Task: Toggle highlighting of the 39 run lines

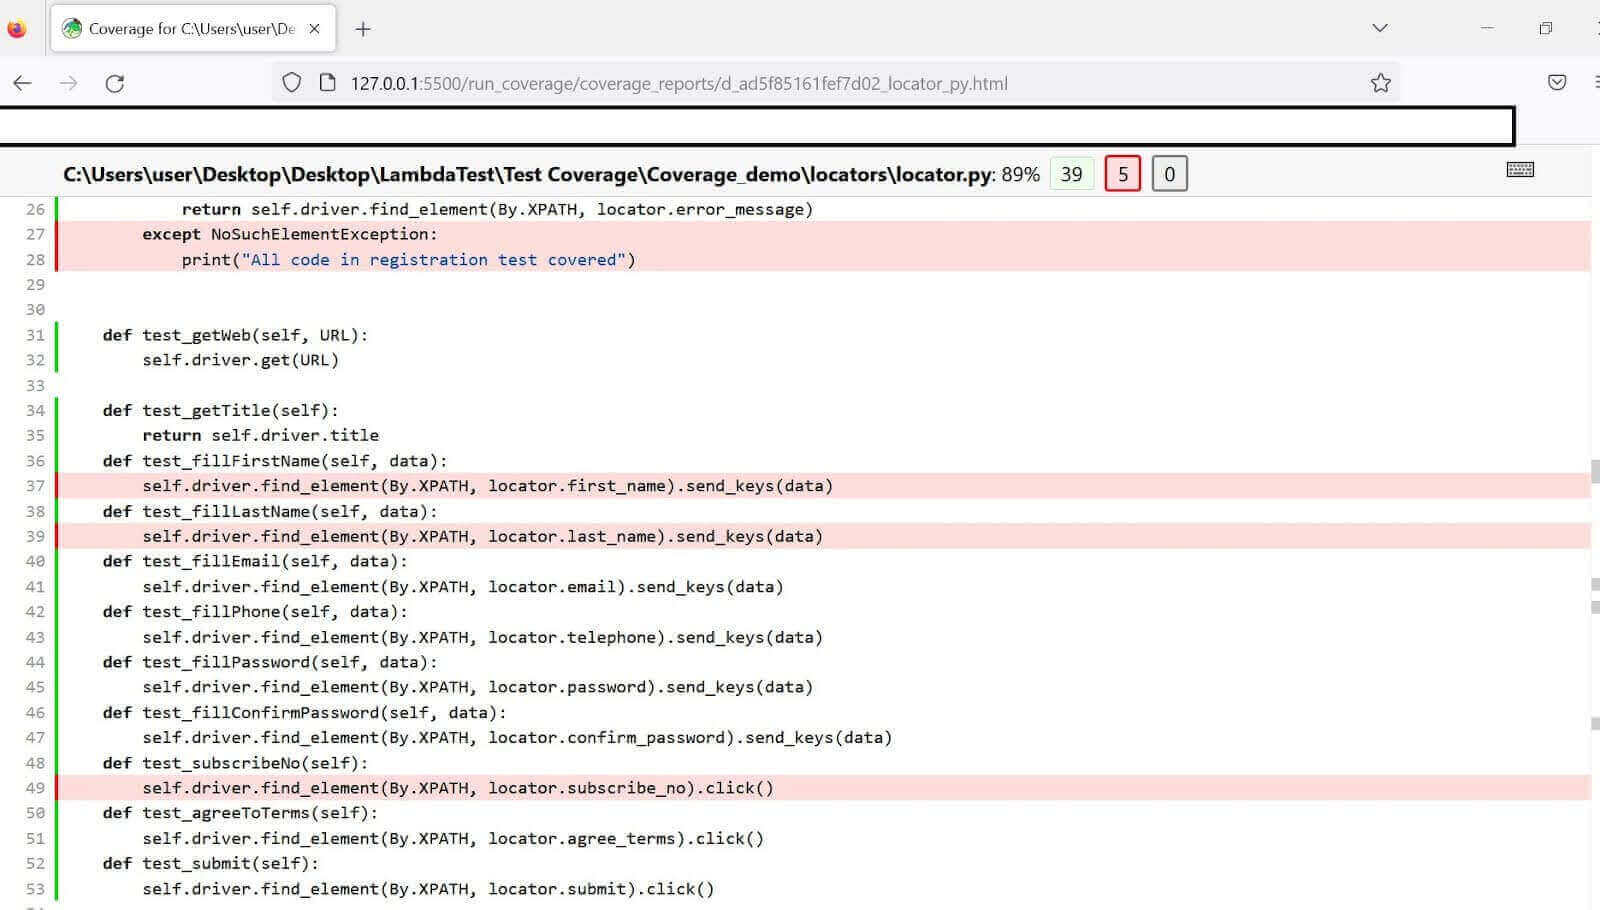Action: 1071,174
